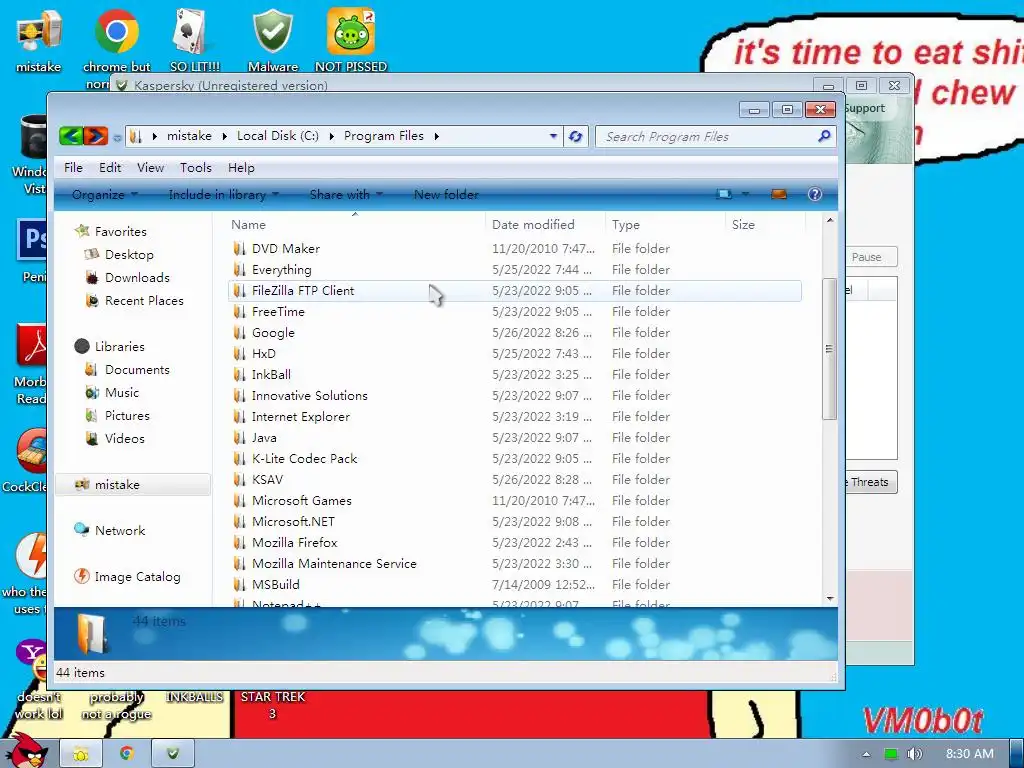Image resolution: width=1024 pixels, height=768 pixels.
Task: Select the DVD Maker folder
Action: (x=515, y=249)
